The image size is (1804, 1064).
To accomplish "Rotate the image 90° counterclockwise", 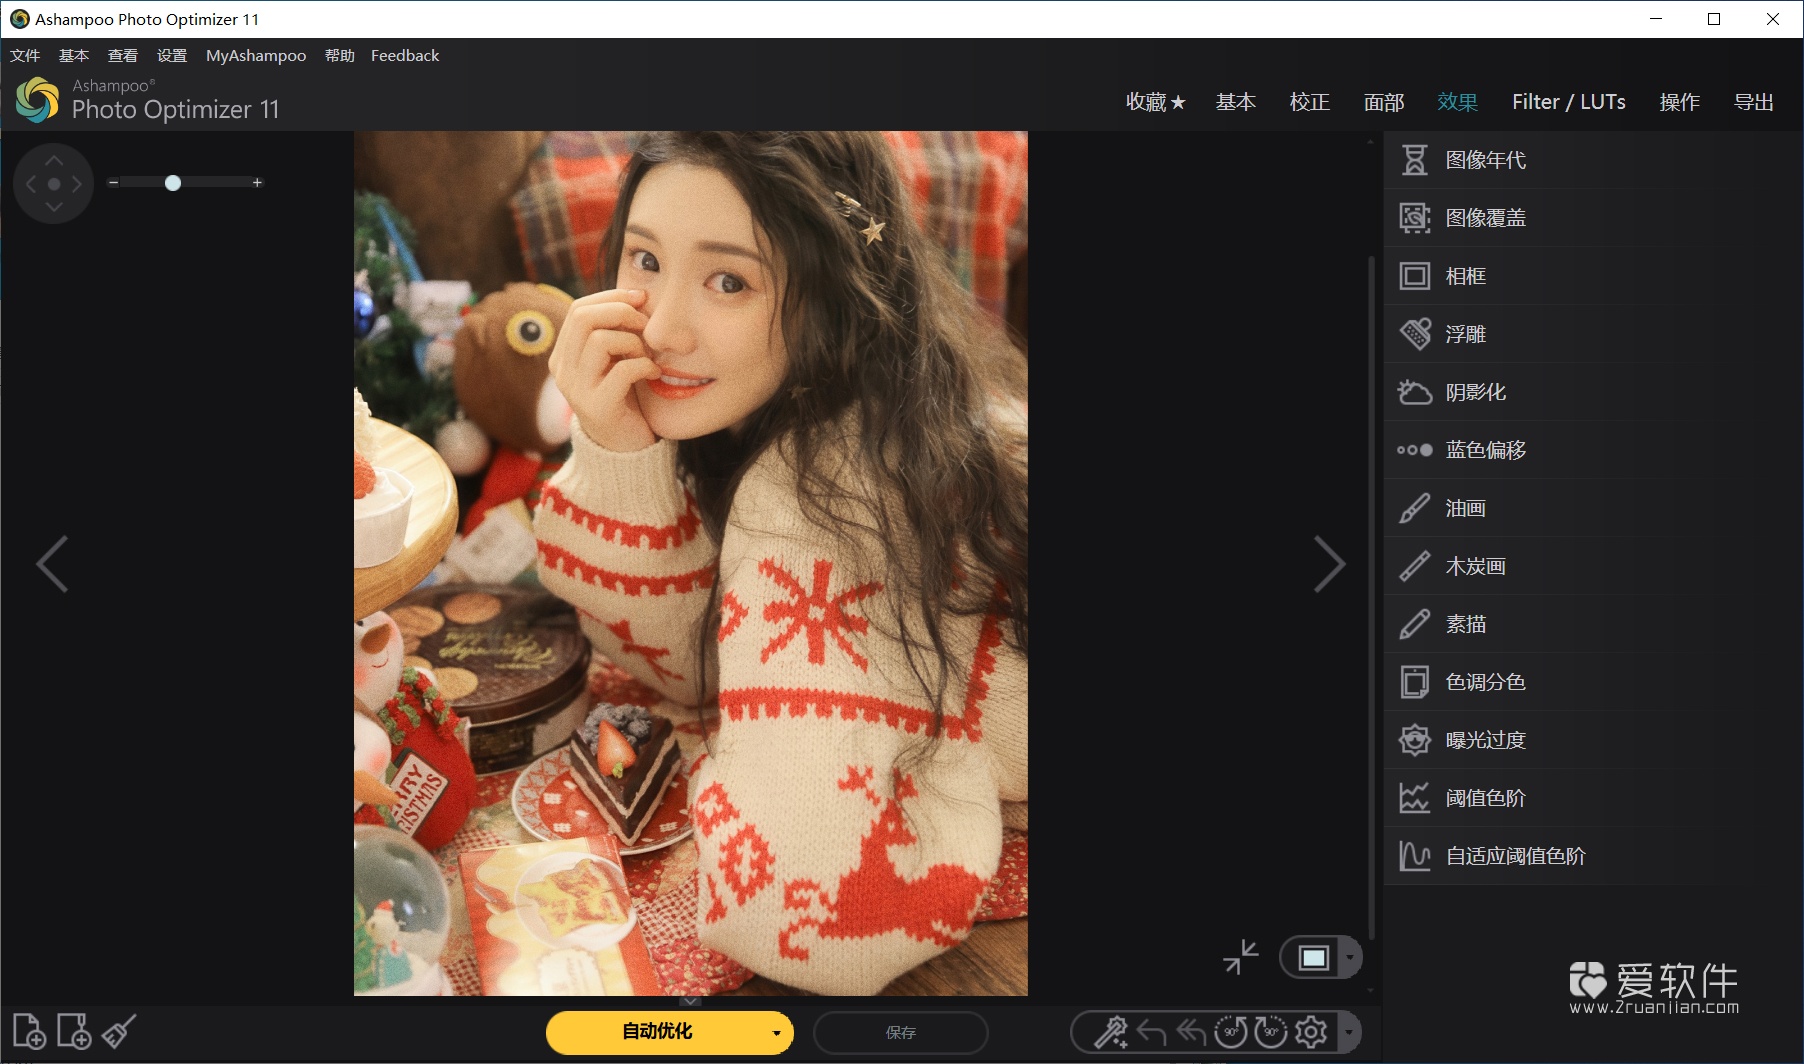I will pos(1232,1032).
